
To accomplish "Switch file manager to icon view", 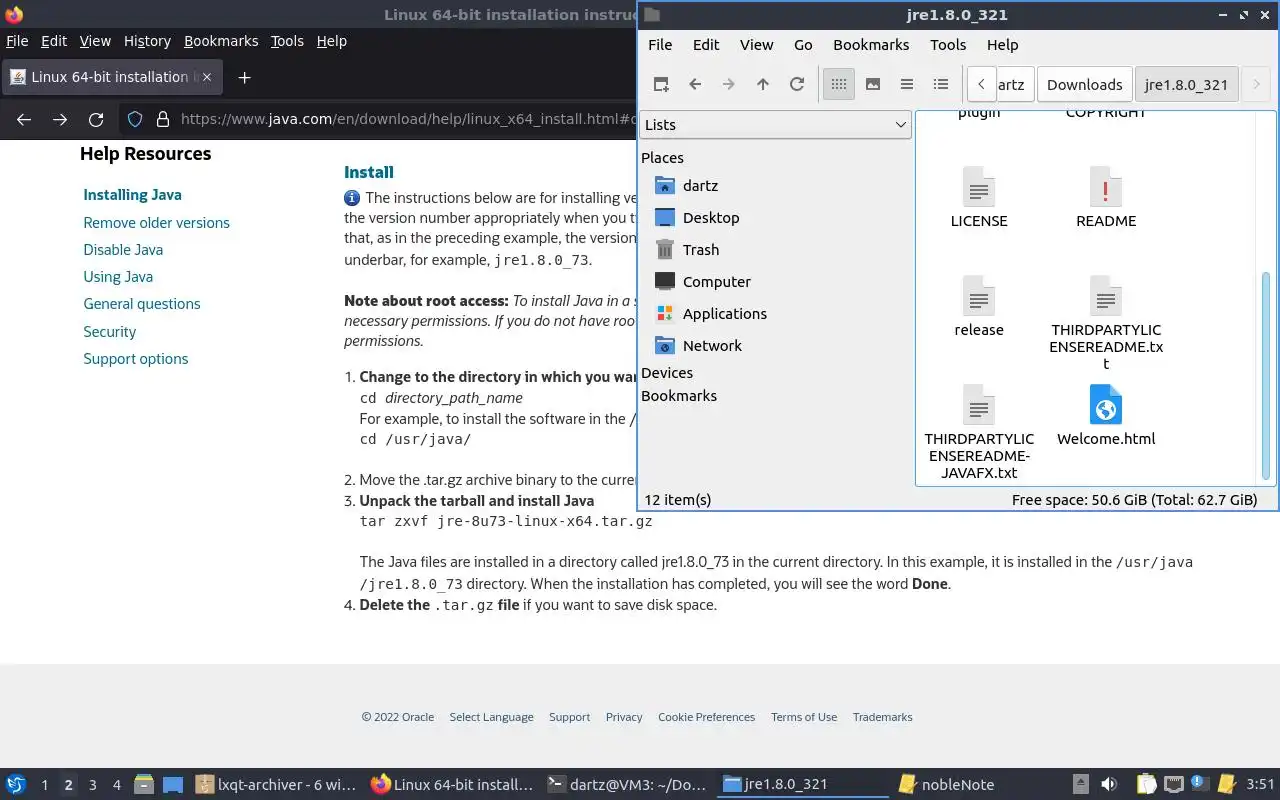I will tap(839, 85).
